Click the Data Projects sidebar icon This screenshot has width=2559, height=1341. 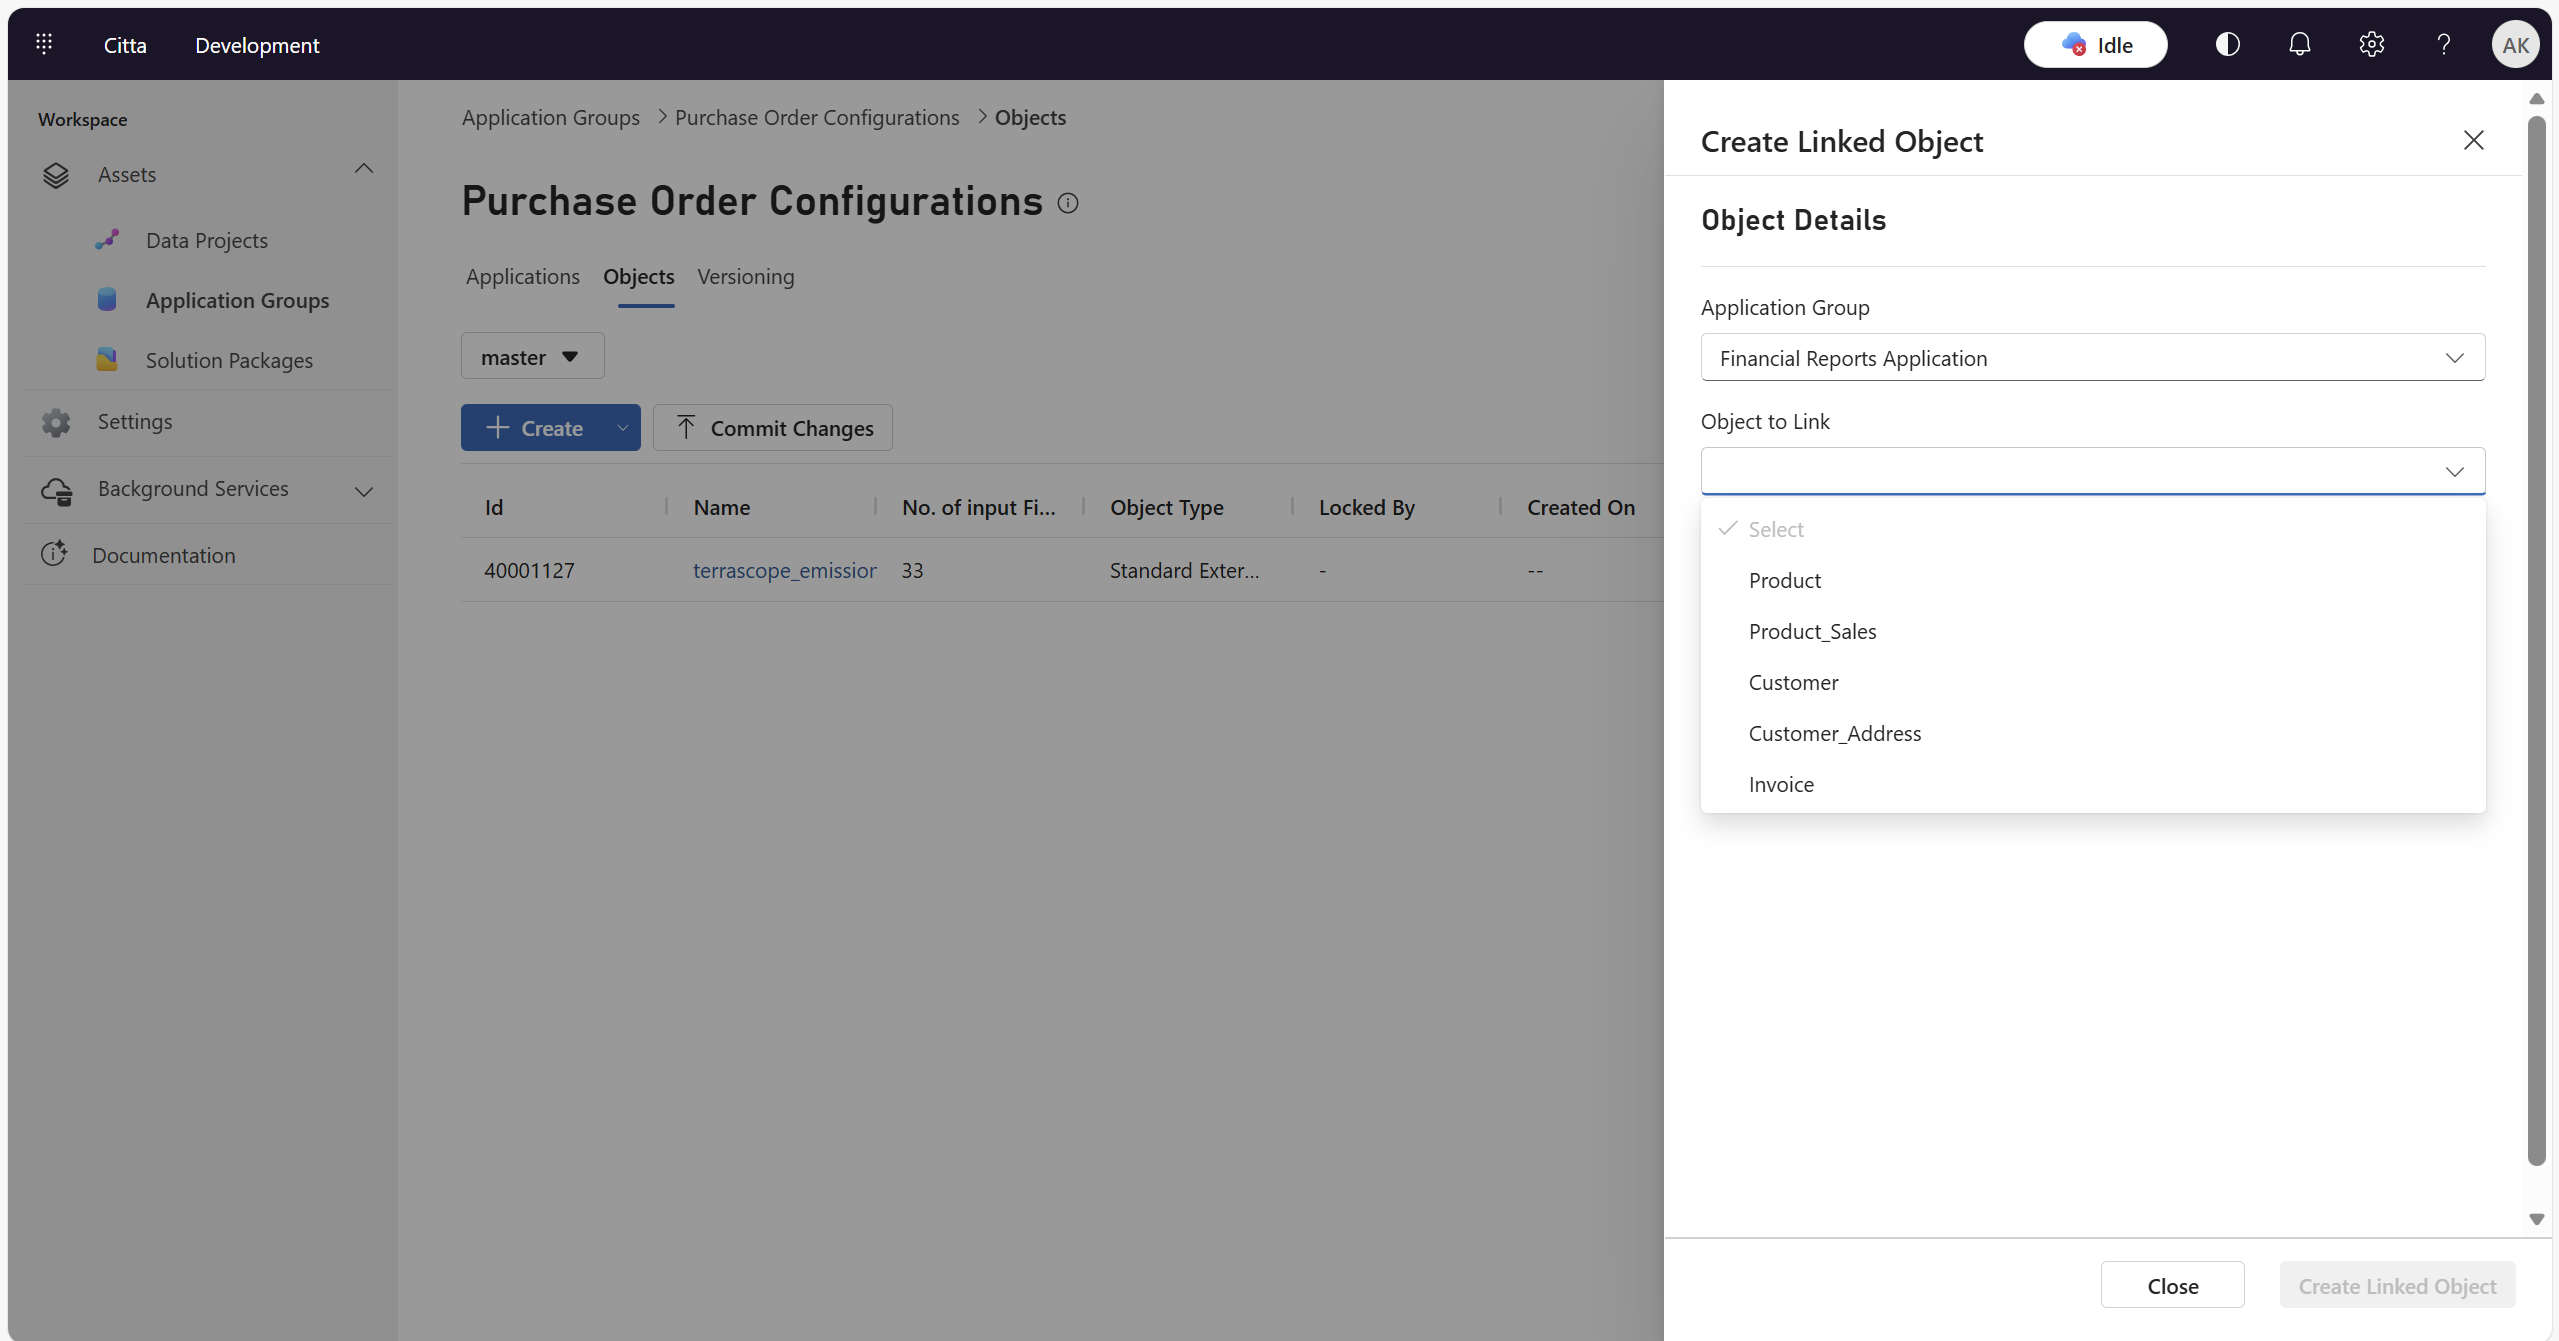coord(107,240)
